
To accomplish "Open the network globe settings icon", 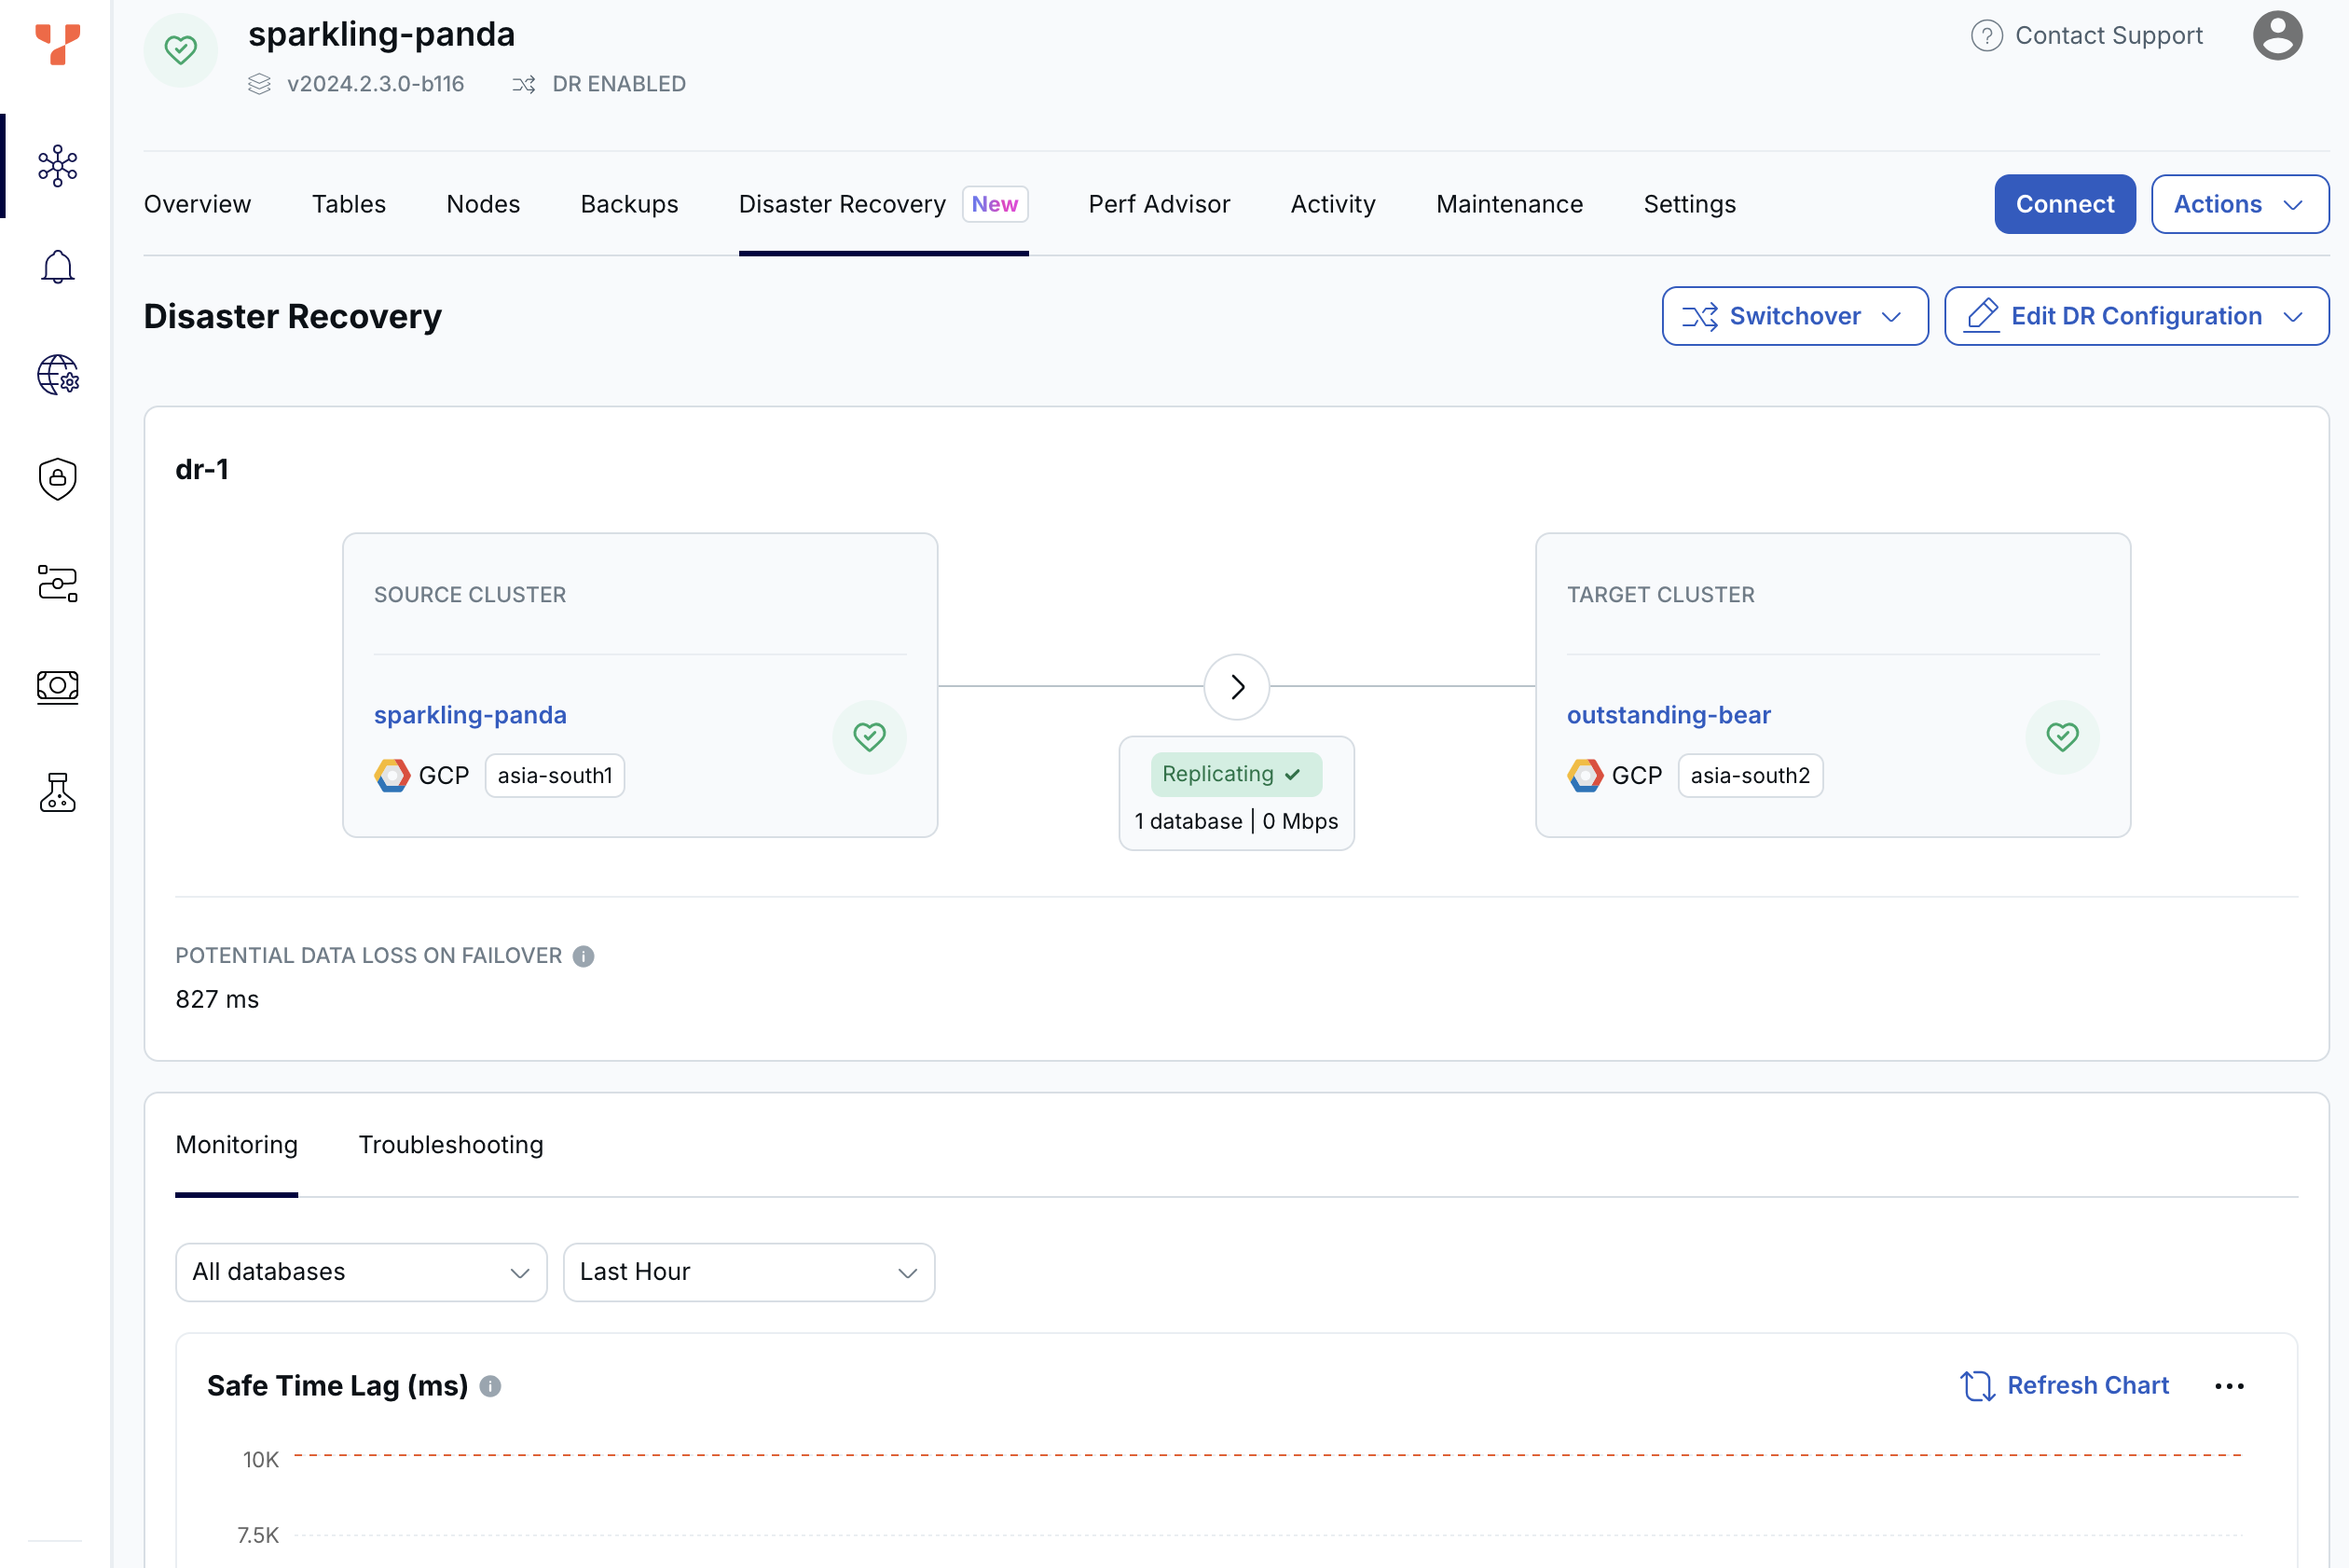I will [57, 375].
